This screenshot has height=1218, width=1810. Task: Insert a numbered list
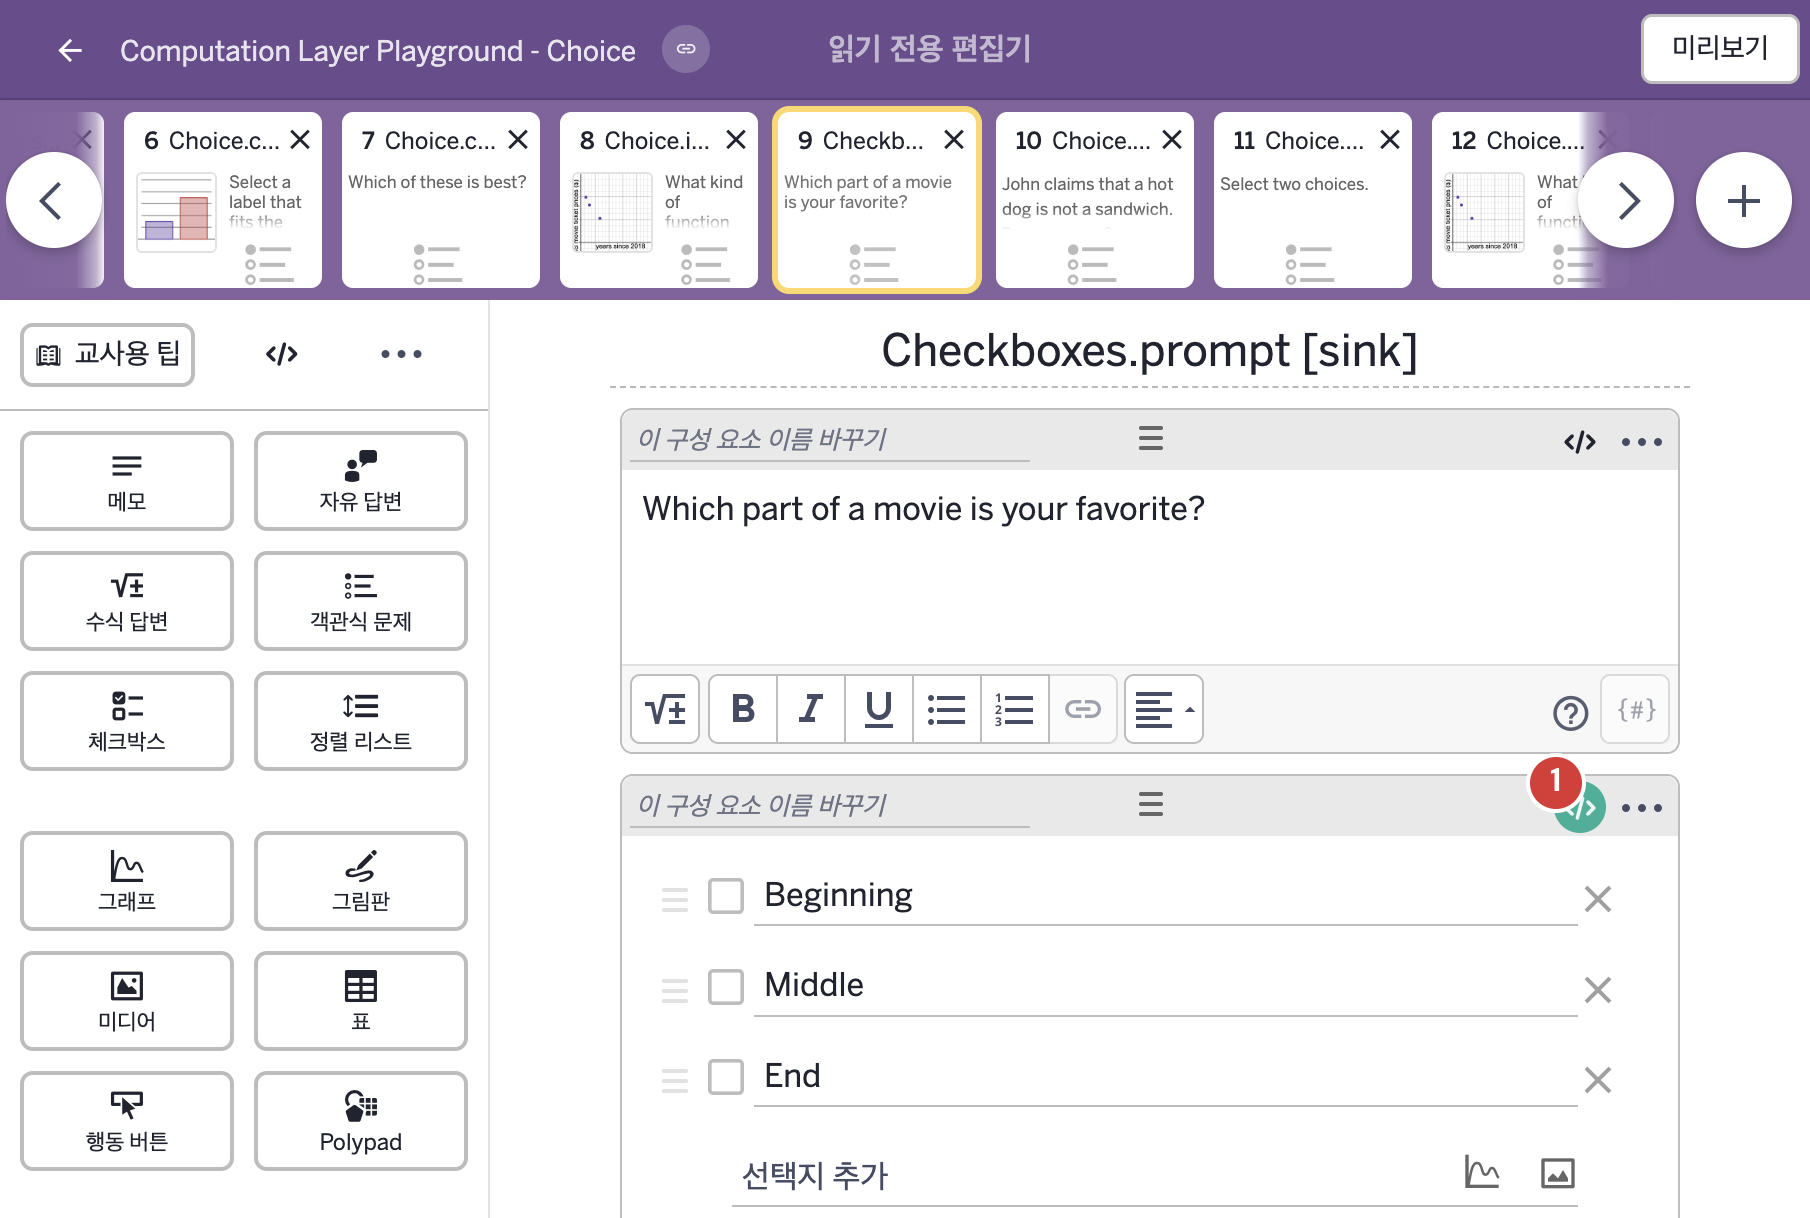1015,709
